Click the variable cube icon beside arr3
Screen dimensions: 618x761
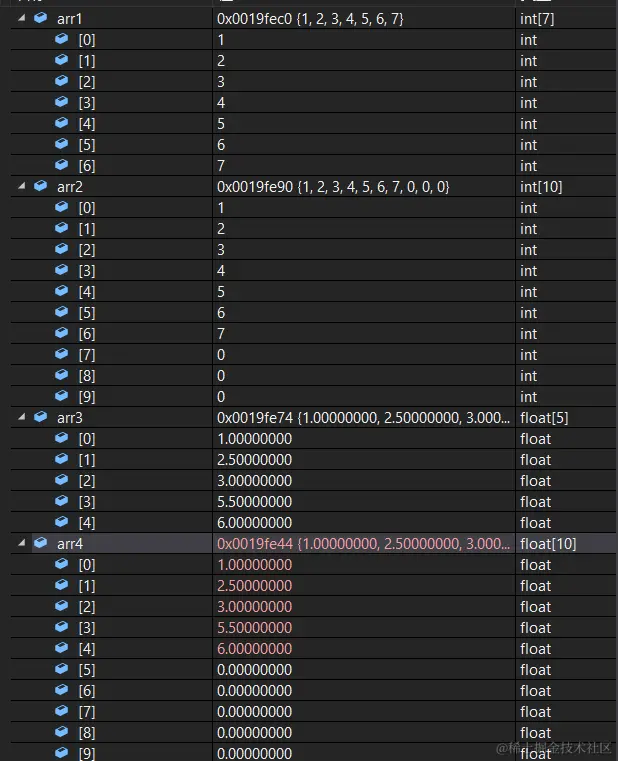[41, 417]
